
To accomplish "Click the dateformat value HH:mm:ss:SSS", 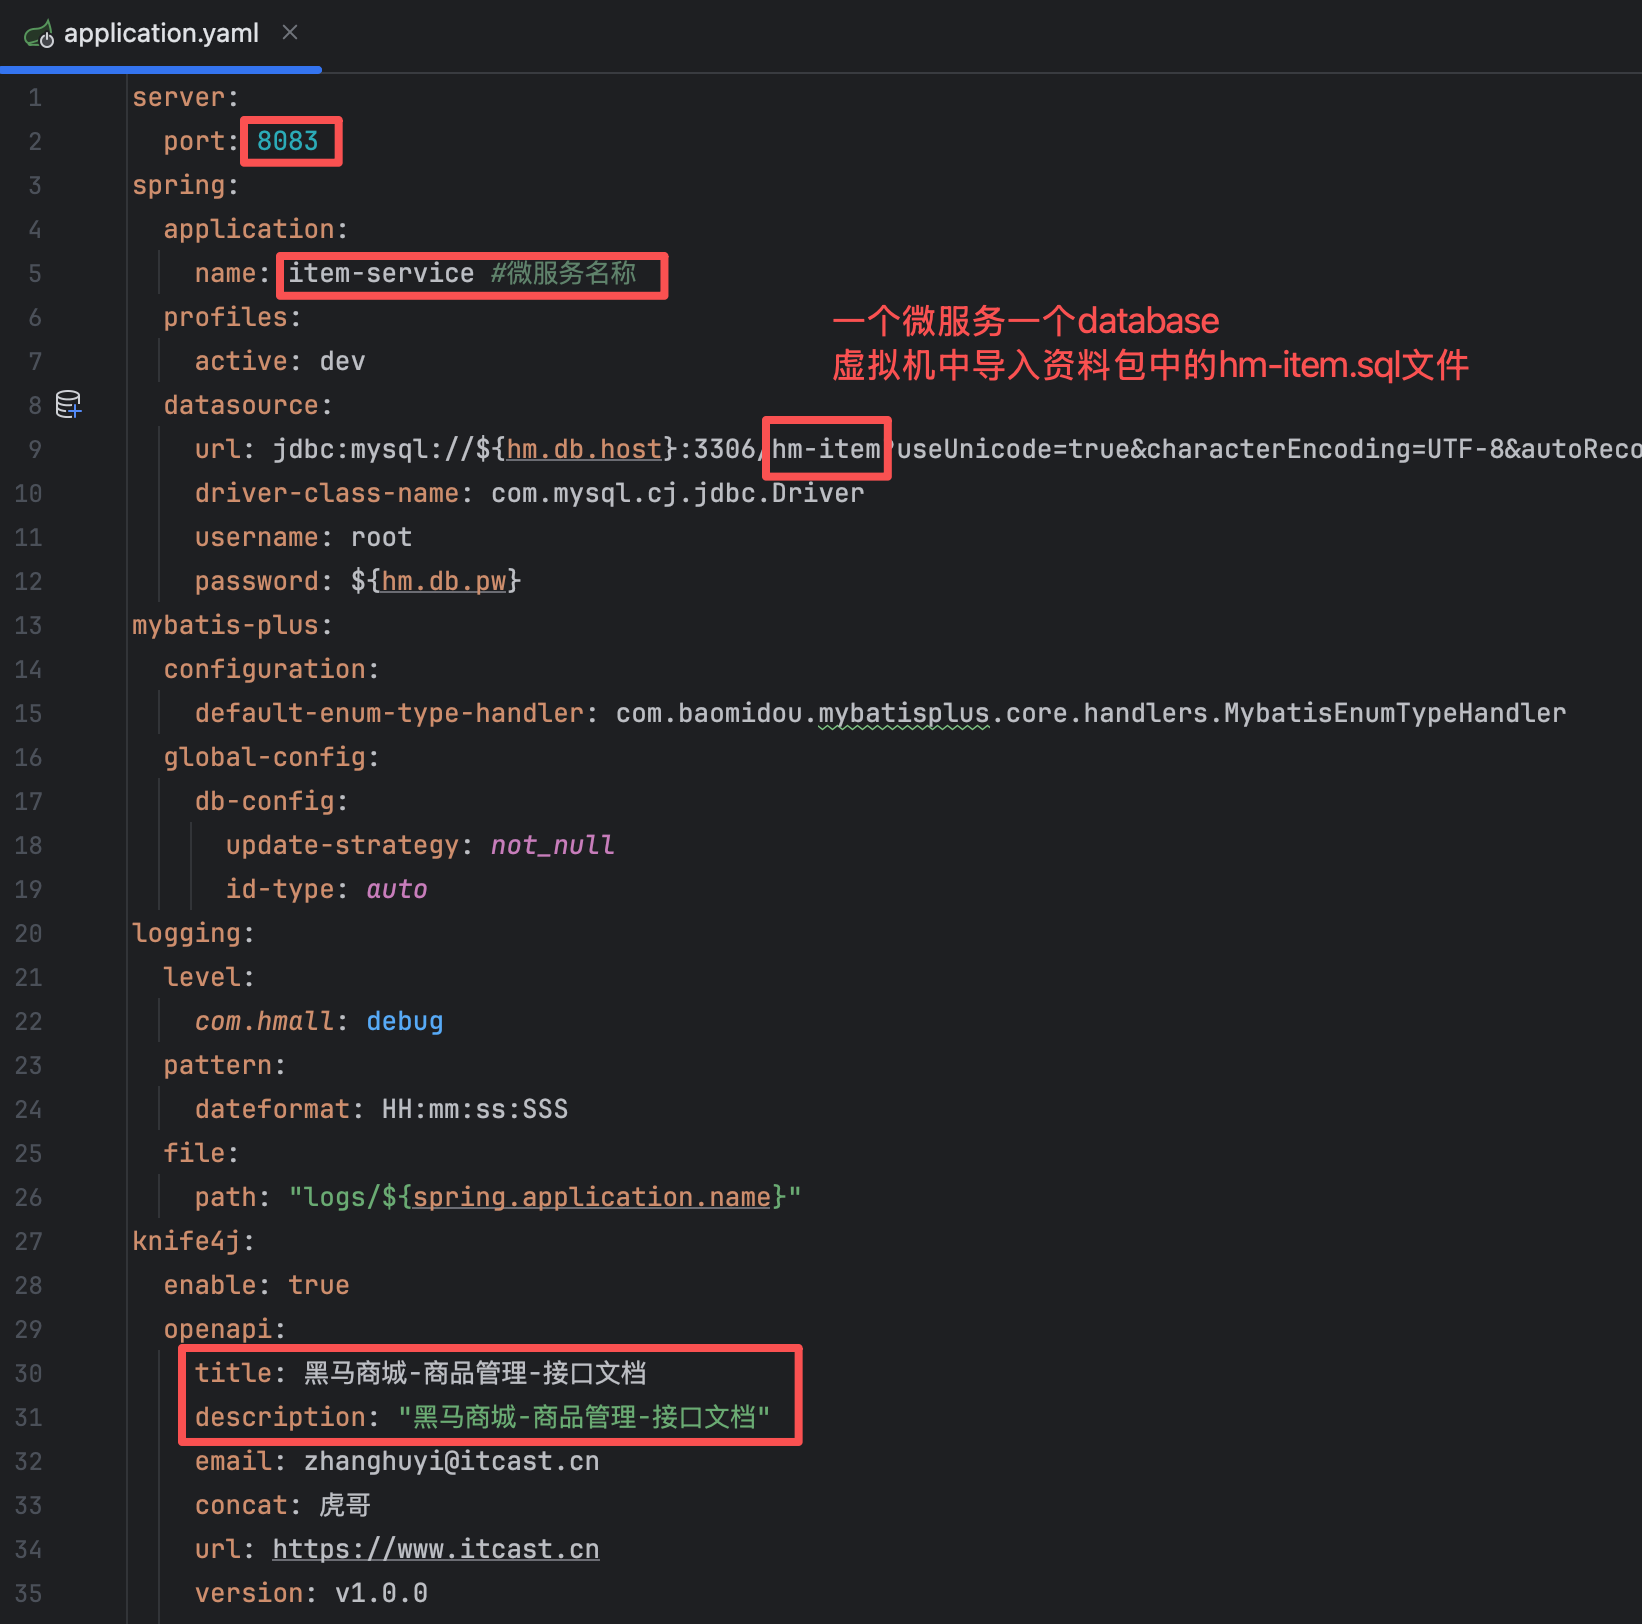I will pyautogui.click(x=475, y=1109).
